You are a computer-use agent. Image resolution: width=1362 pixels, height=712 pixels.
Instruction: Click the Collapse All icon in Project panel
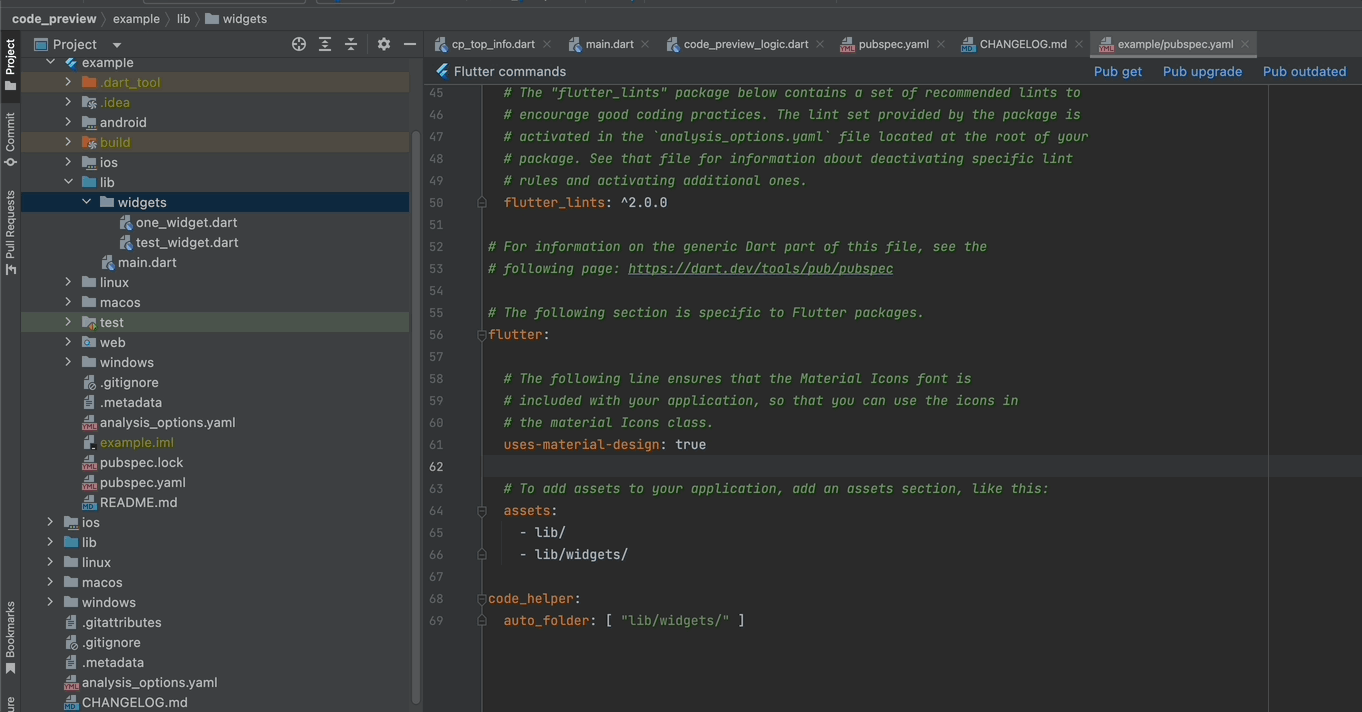(351, 44)
